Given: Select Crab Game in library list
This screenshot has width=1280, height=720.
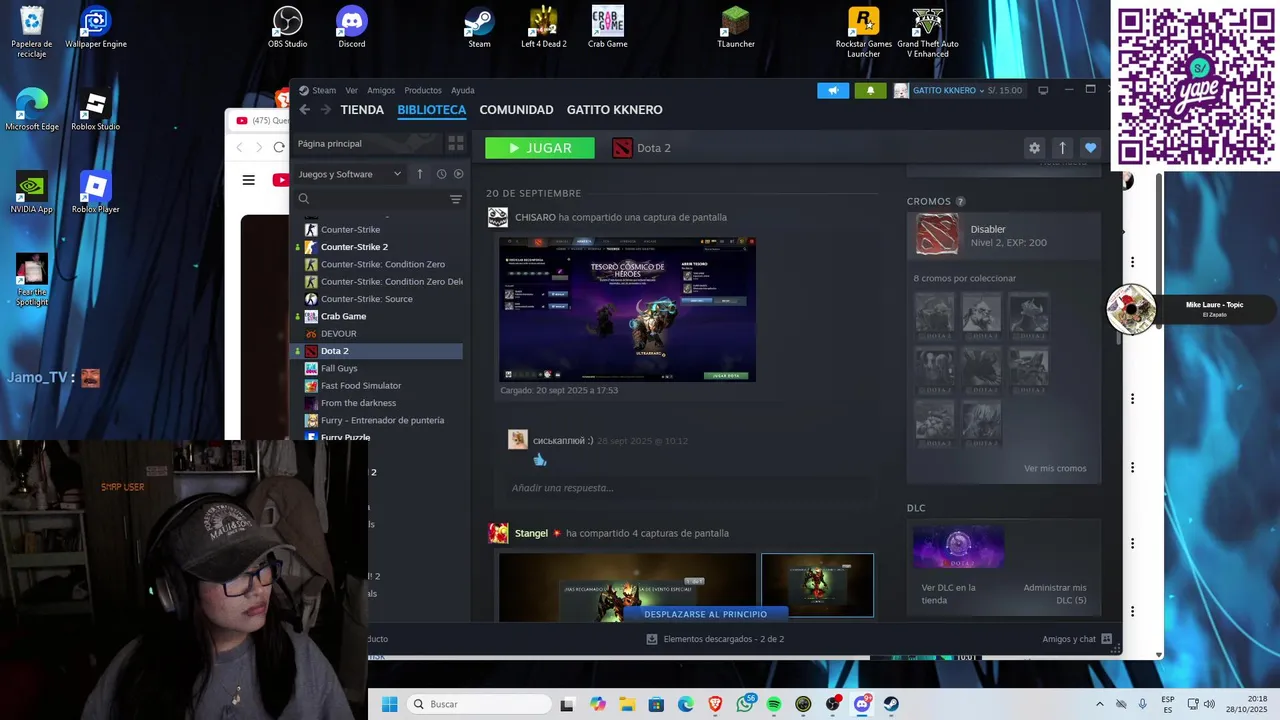Looking at the screenshot, I should [343, 316].
